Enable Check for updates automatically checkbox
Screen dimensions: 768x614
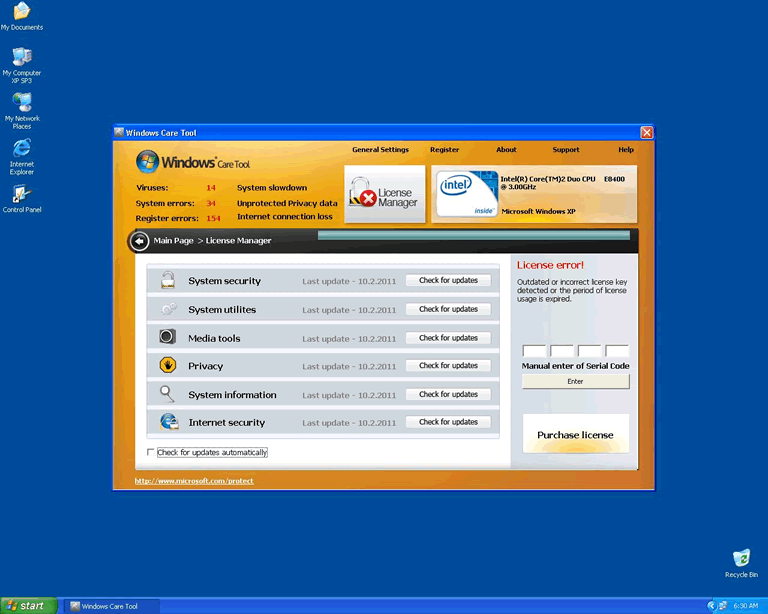151,453
